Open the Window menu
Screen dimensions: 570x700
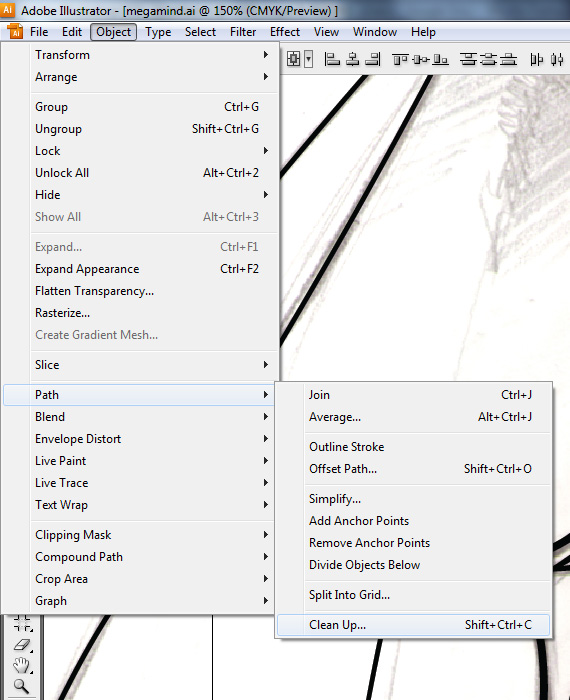click(375, 32)
